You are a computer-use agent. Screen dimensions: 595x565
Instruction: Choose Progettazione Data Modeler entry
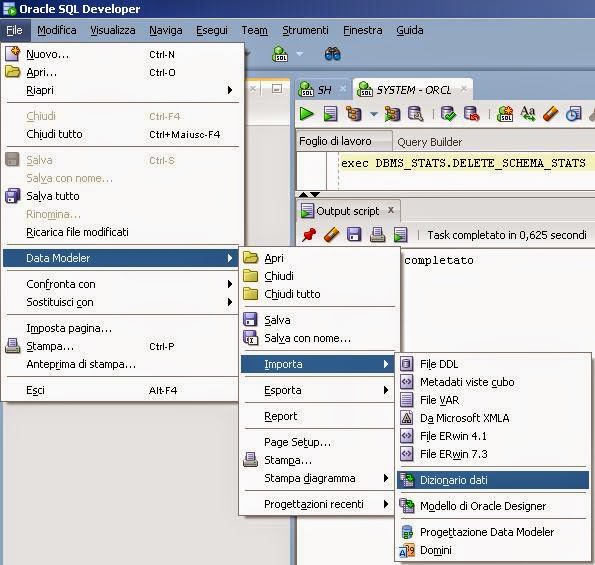493,532
